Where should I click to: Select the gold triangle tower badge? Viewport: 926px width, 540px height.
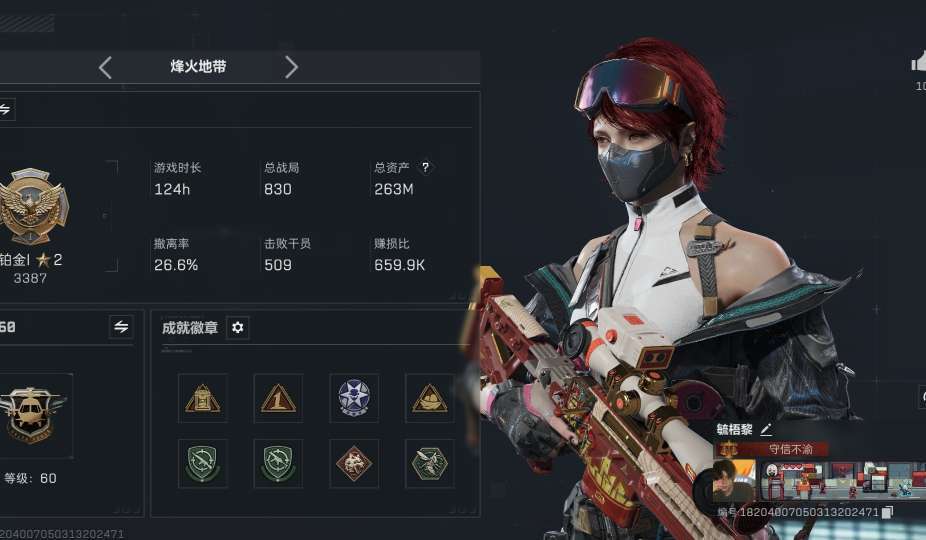[203, 398]
